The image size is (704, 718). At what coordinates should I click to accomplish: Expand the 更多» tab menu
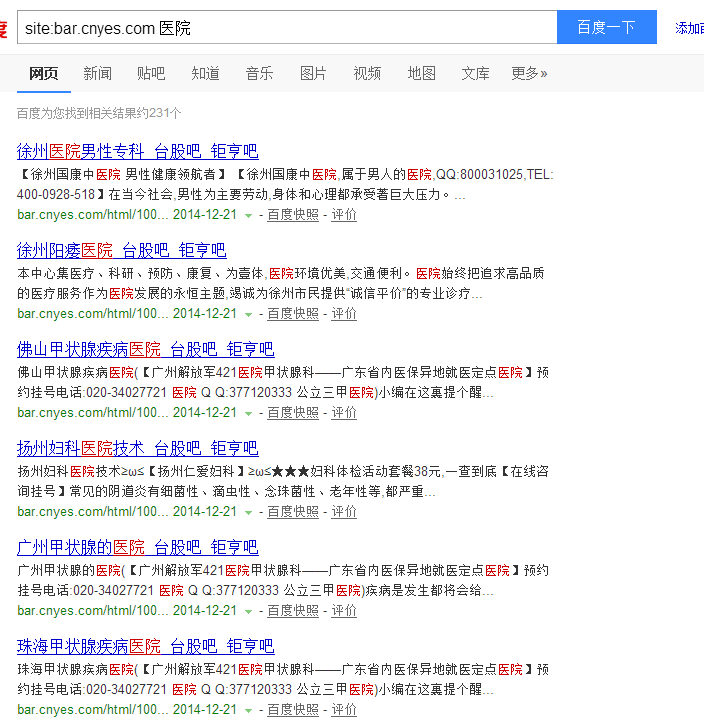[529, 73]
